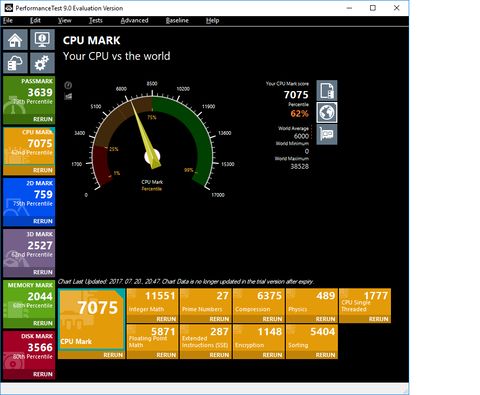Screen dimensions: 480x395
Task: Select the hardware card comparison icon
Action: click(327, 134)
